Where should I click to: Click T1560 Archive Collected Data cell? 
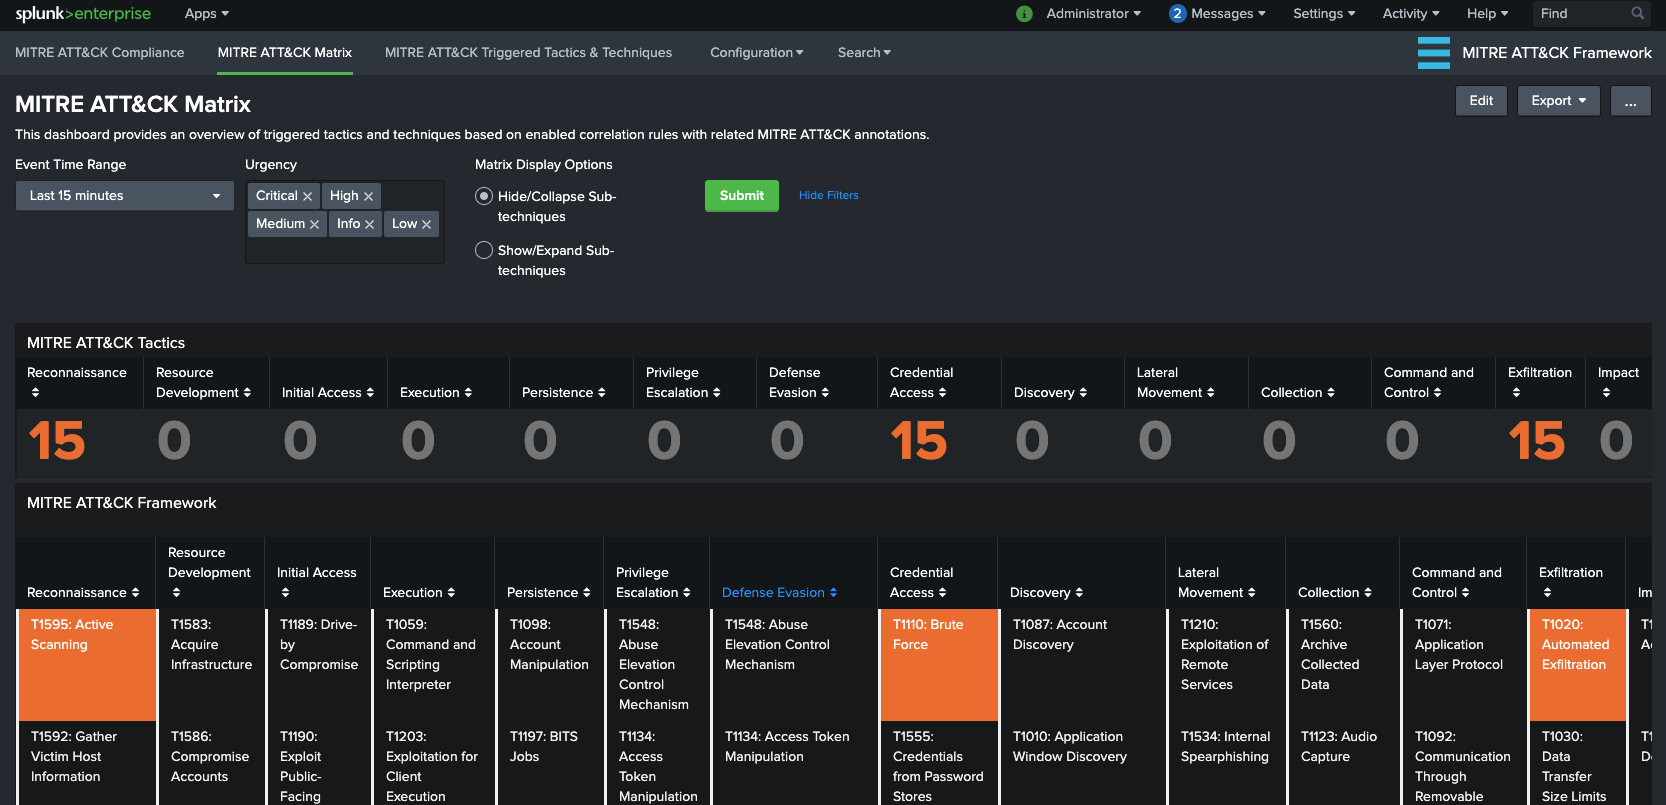pyautogui.click(x=1343, y=665)
